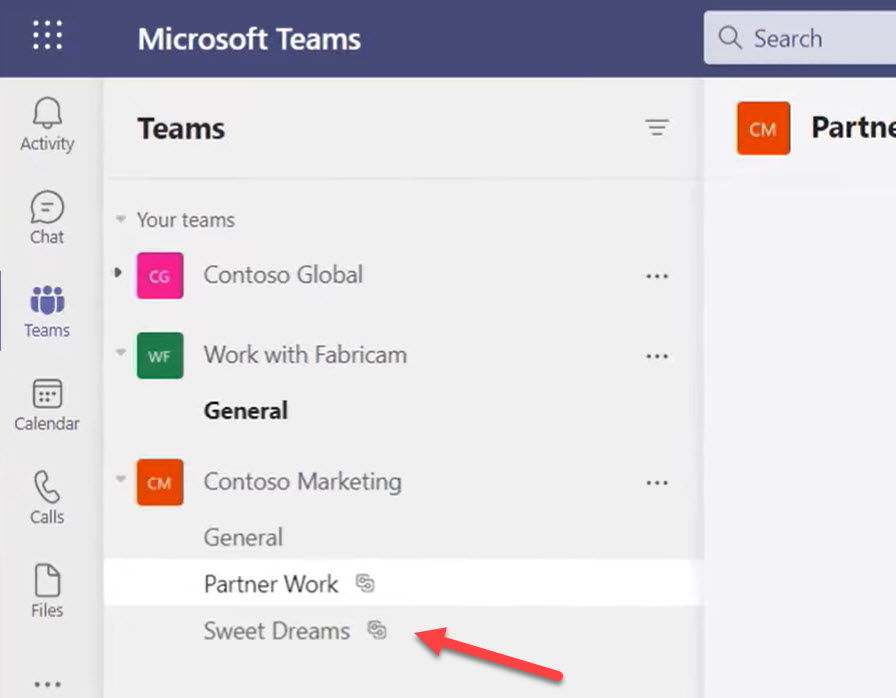Image resolution: width=896 pixels, height=698 pixels.
Task: Open more options for Contoso Global
Action: [657, 275]
